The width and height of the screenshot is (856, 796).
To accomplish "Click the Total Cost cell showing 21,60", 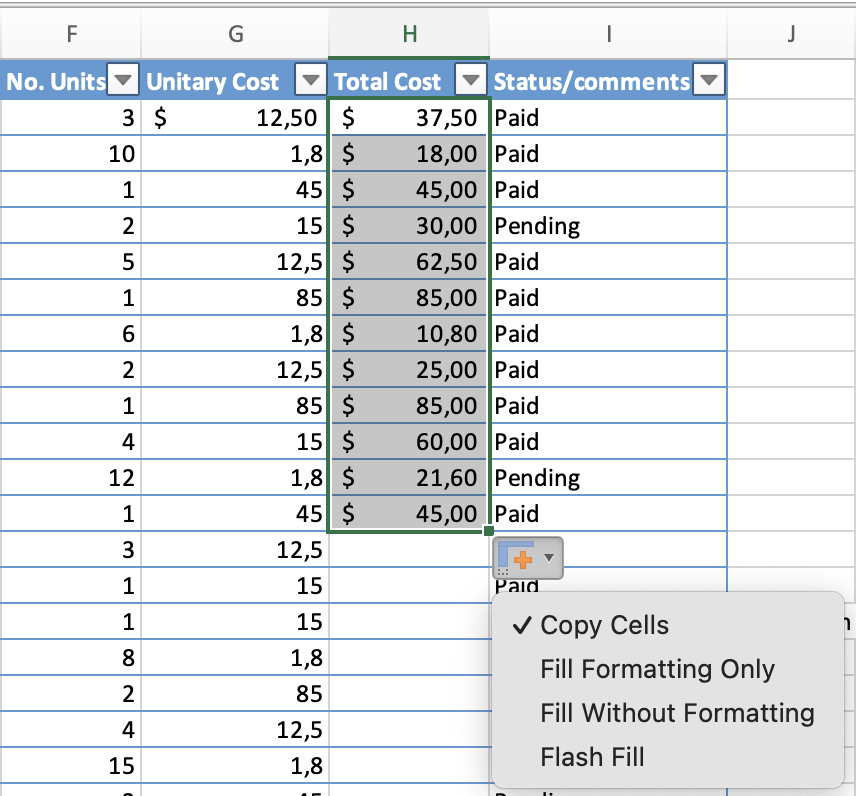I will coord(408,478).
